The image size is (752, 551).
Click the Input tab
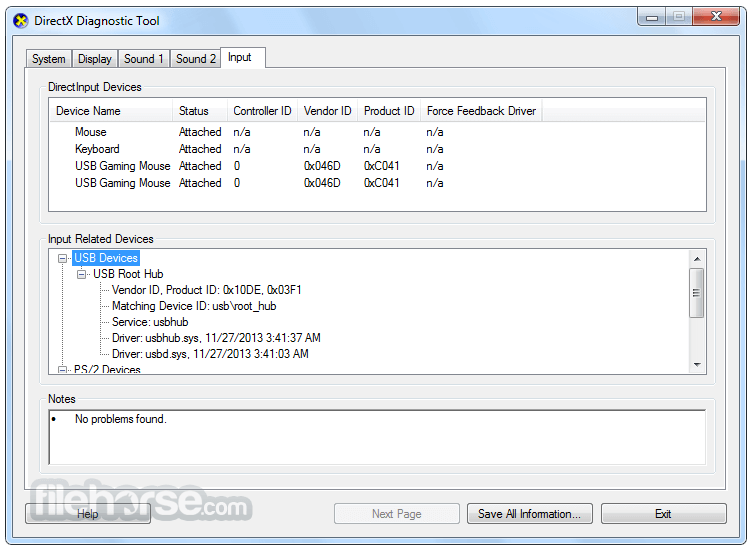point(242,58)
